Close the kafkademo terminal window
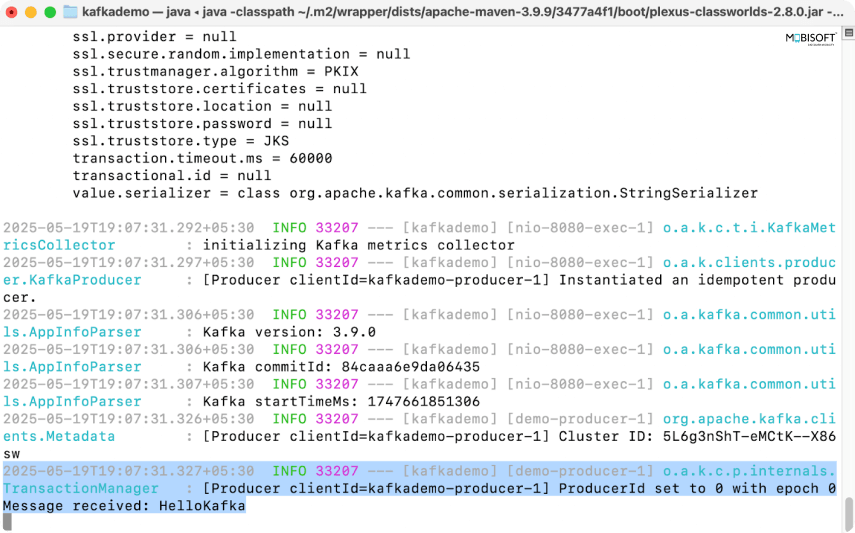The image size is (855, 533). coord(11,12)
